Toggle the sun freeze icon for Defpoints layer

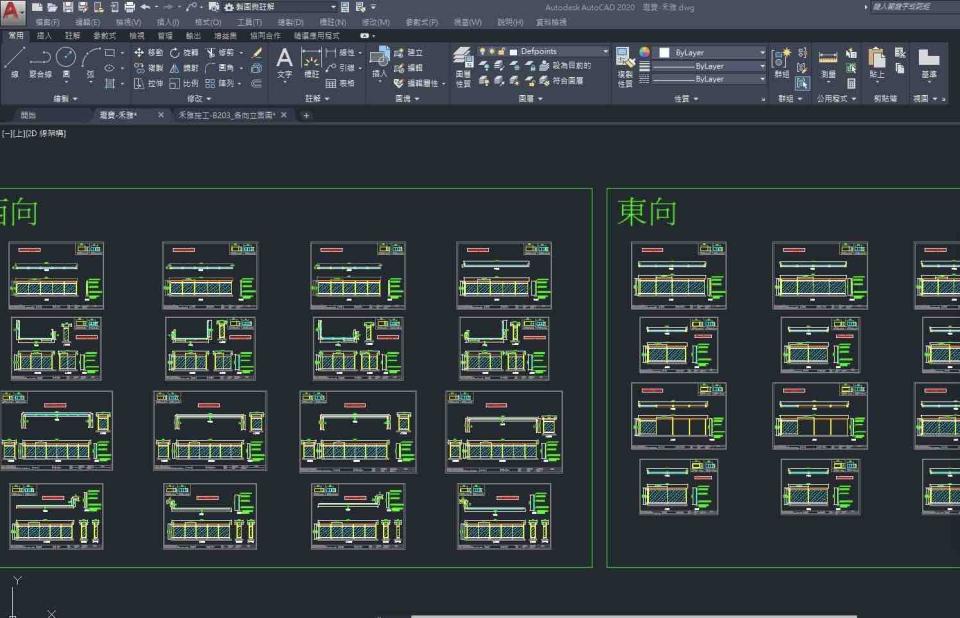tap(493, 51)
